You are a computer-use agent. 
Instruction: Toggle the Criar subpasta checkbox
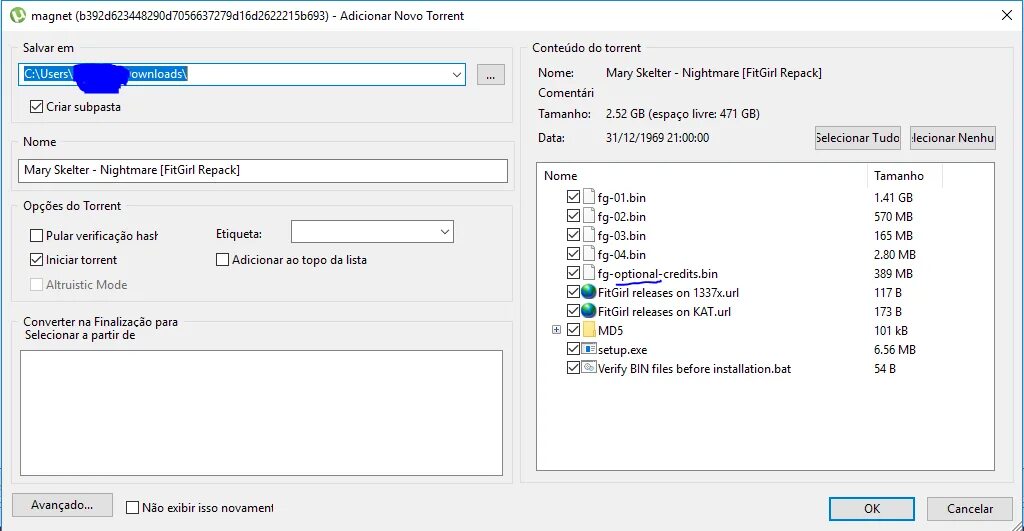tap(37, 106)
